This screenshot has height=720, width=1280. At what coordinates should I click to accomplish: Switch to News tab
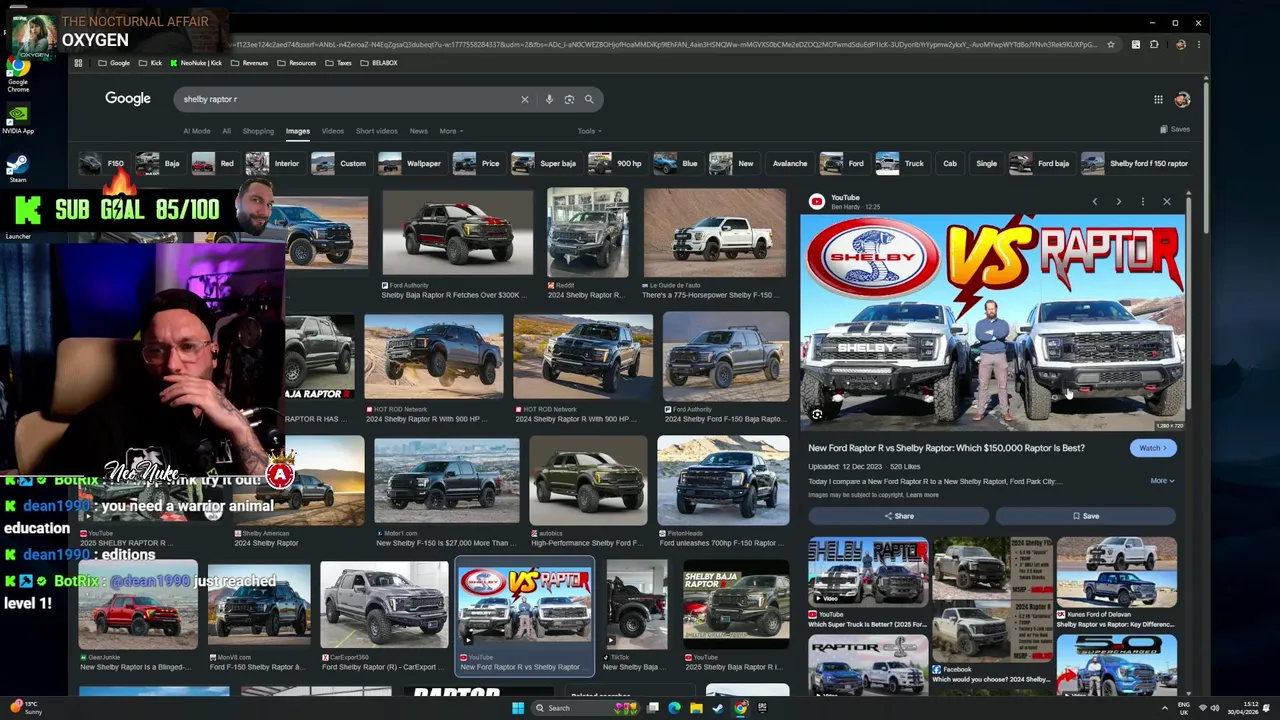(x=419, y=131)
